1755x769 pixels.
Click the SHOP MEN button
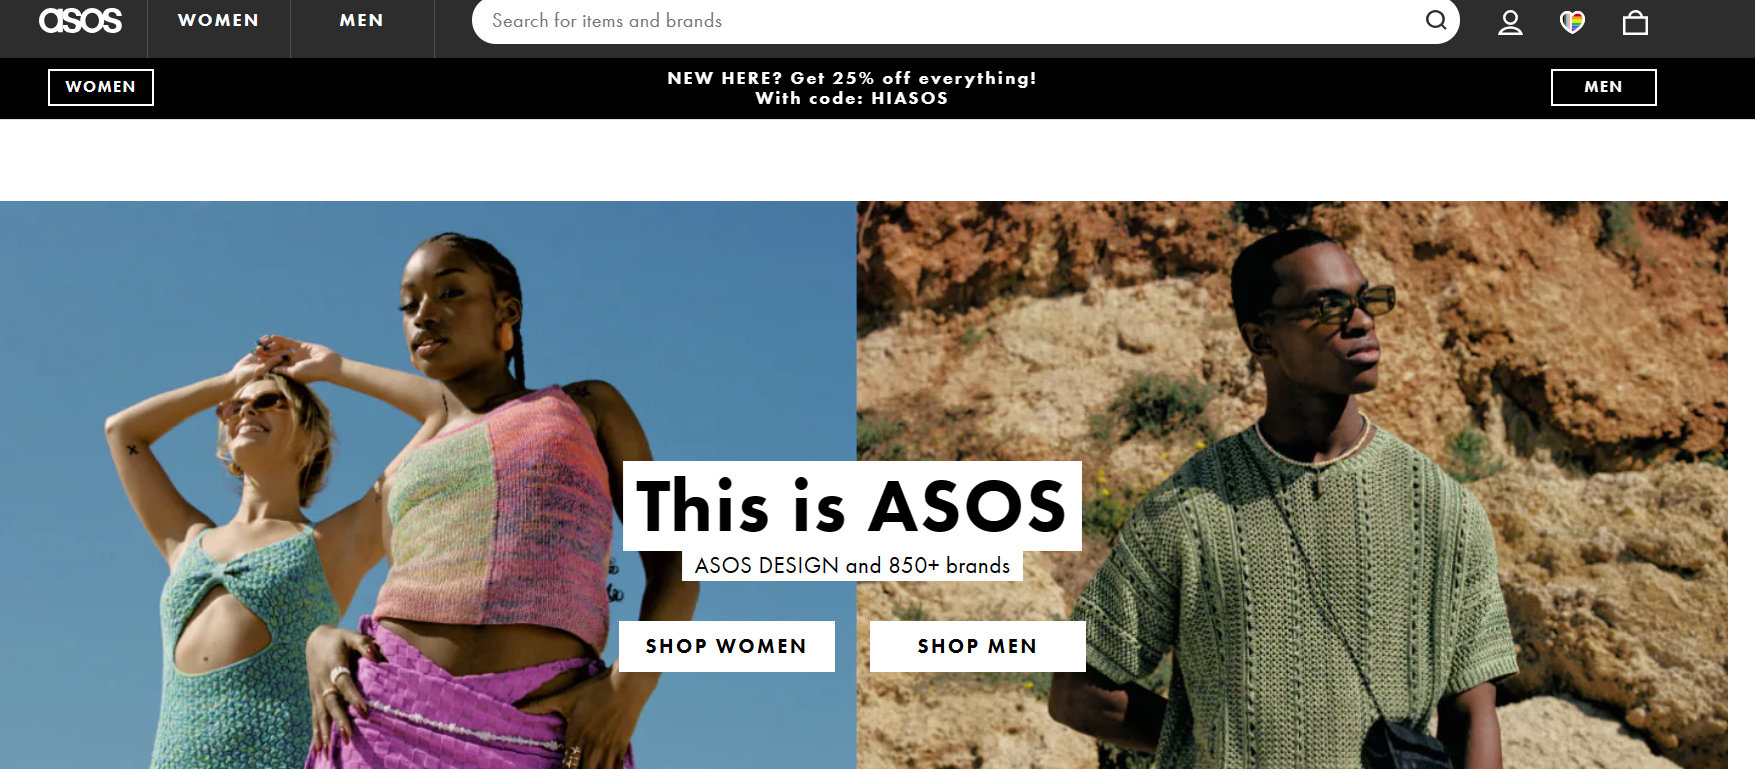point(978,646)
